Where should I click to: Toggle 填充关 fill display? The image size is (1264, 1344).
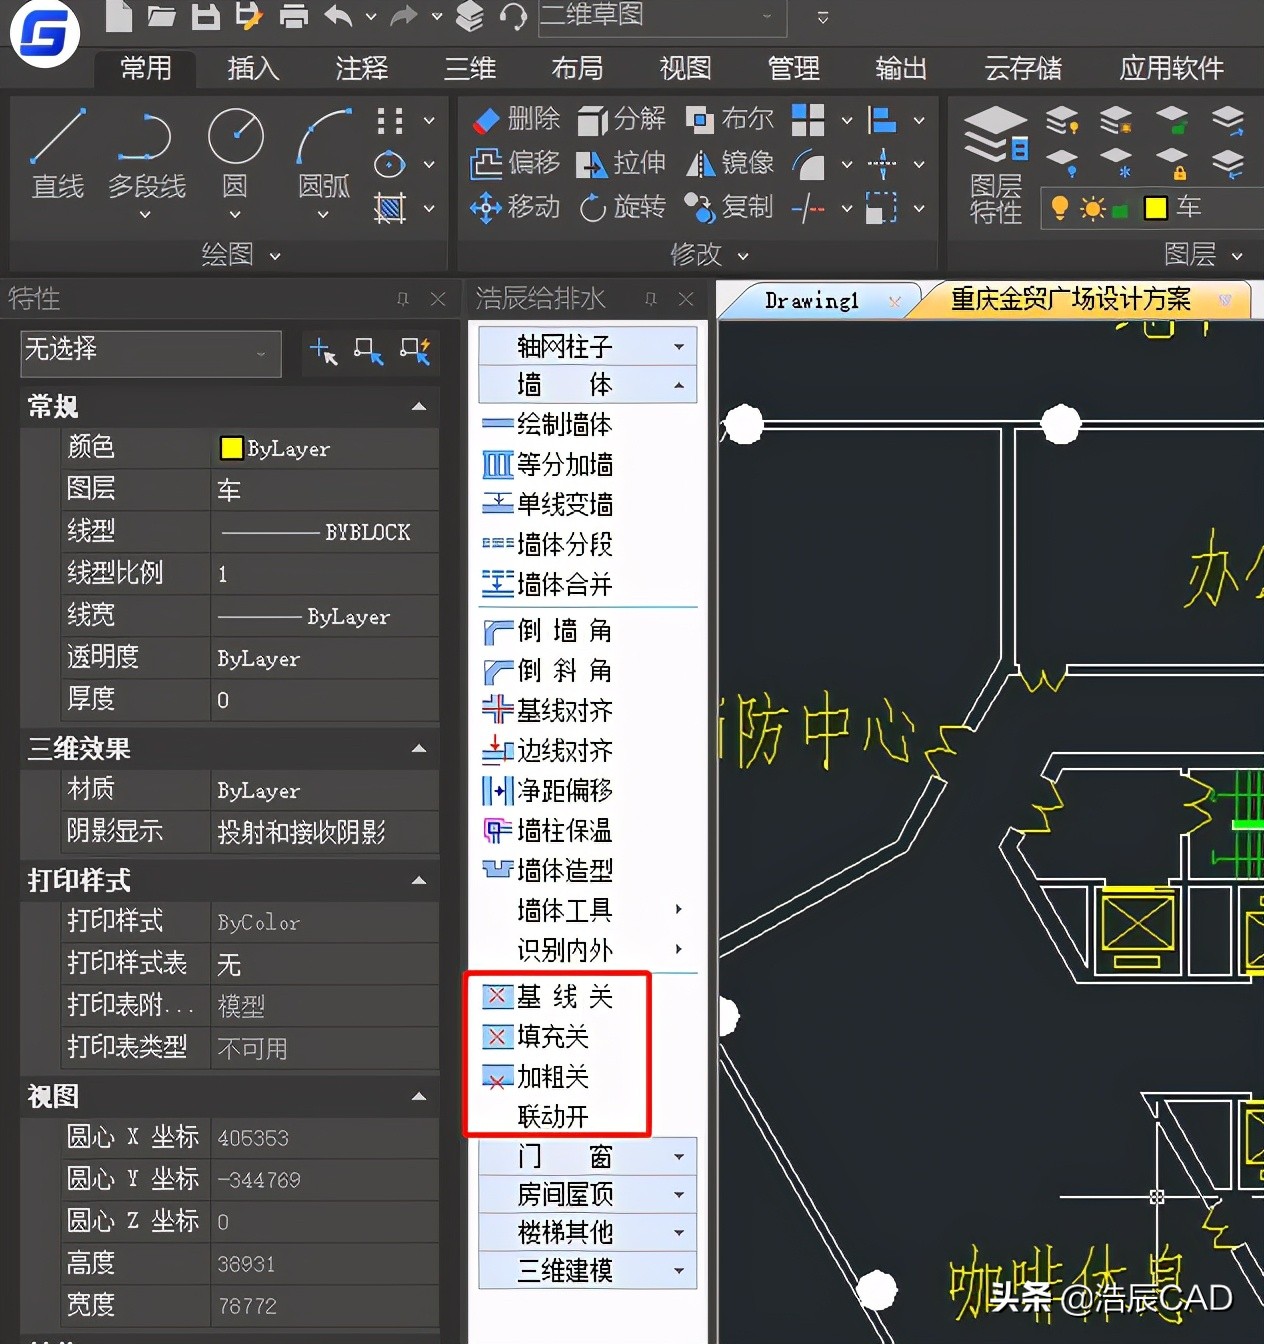pyautogui.click(x=537, y=1037)
